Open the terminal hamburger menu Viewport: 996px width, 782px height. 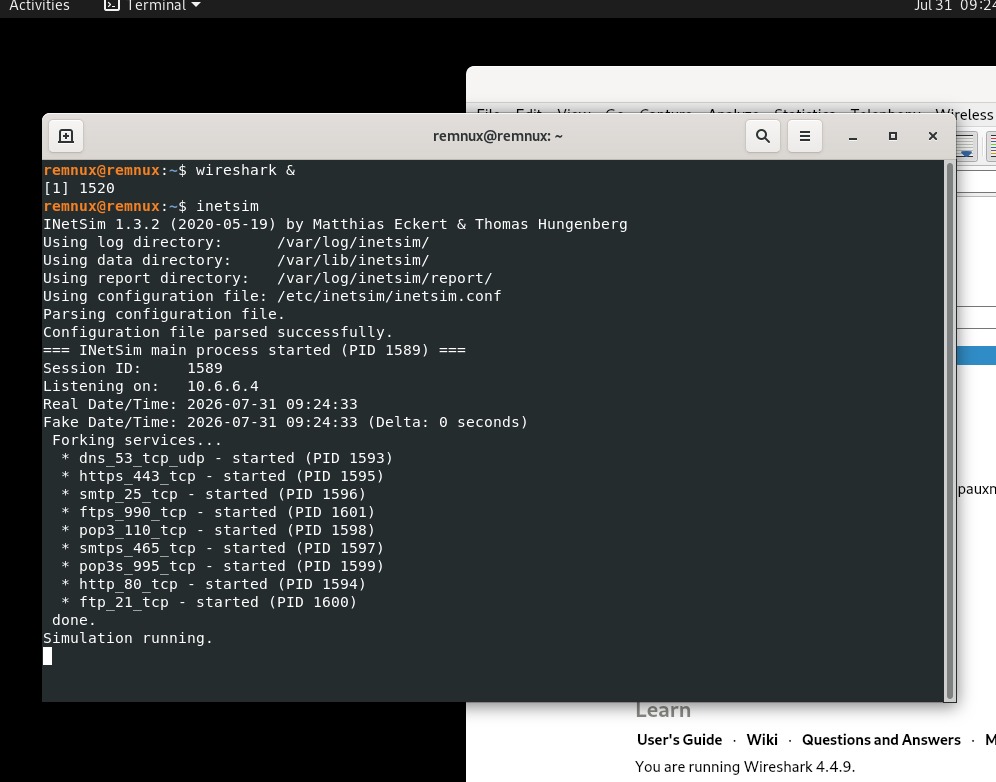805,136
